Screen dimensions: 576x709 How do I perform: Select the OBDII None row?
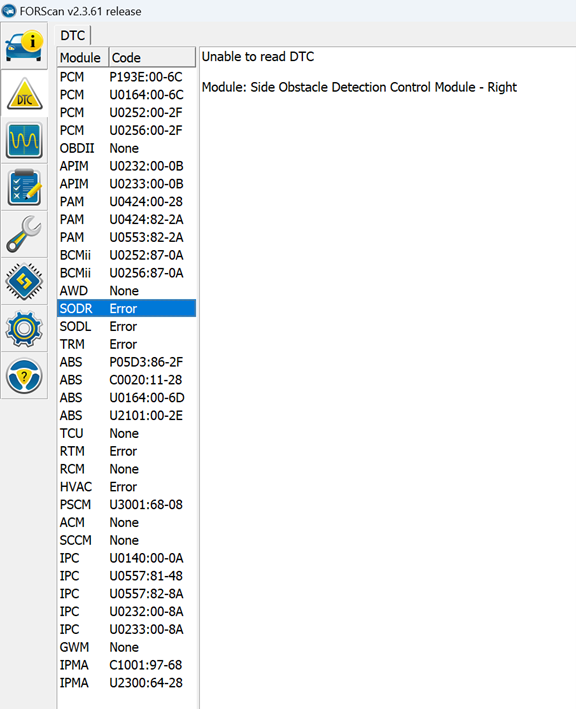pos(127,148)
